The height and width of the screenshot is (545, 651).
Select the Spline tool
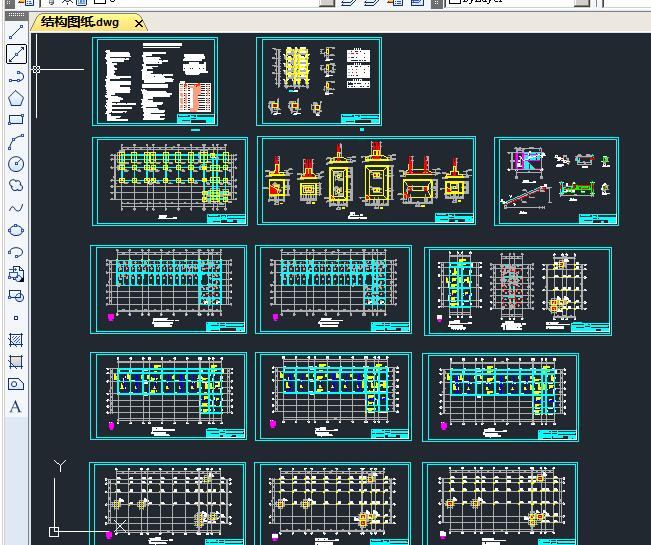click(16, 208)
